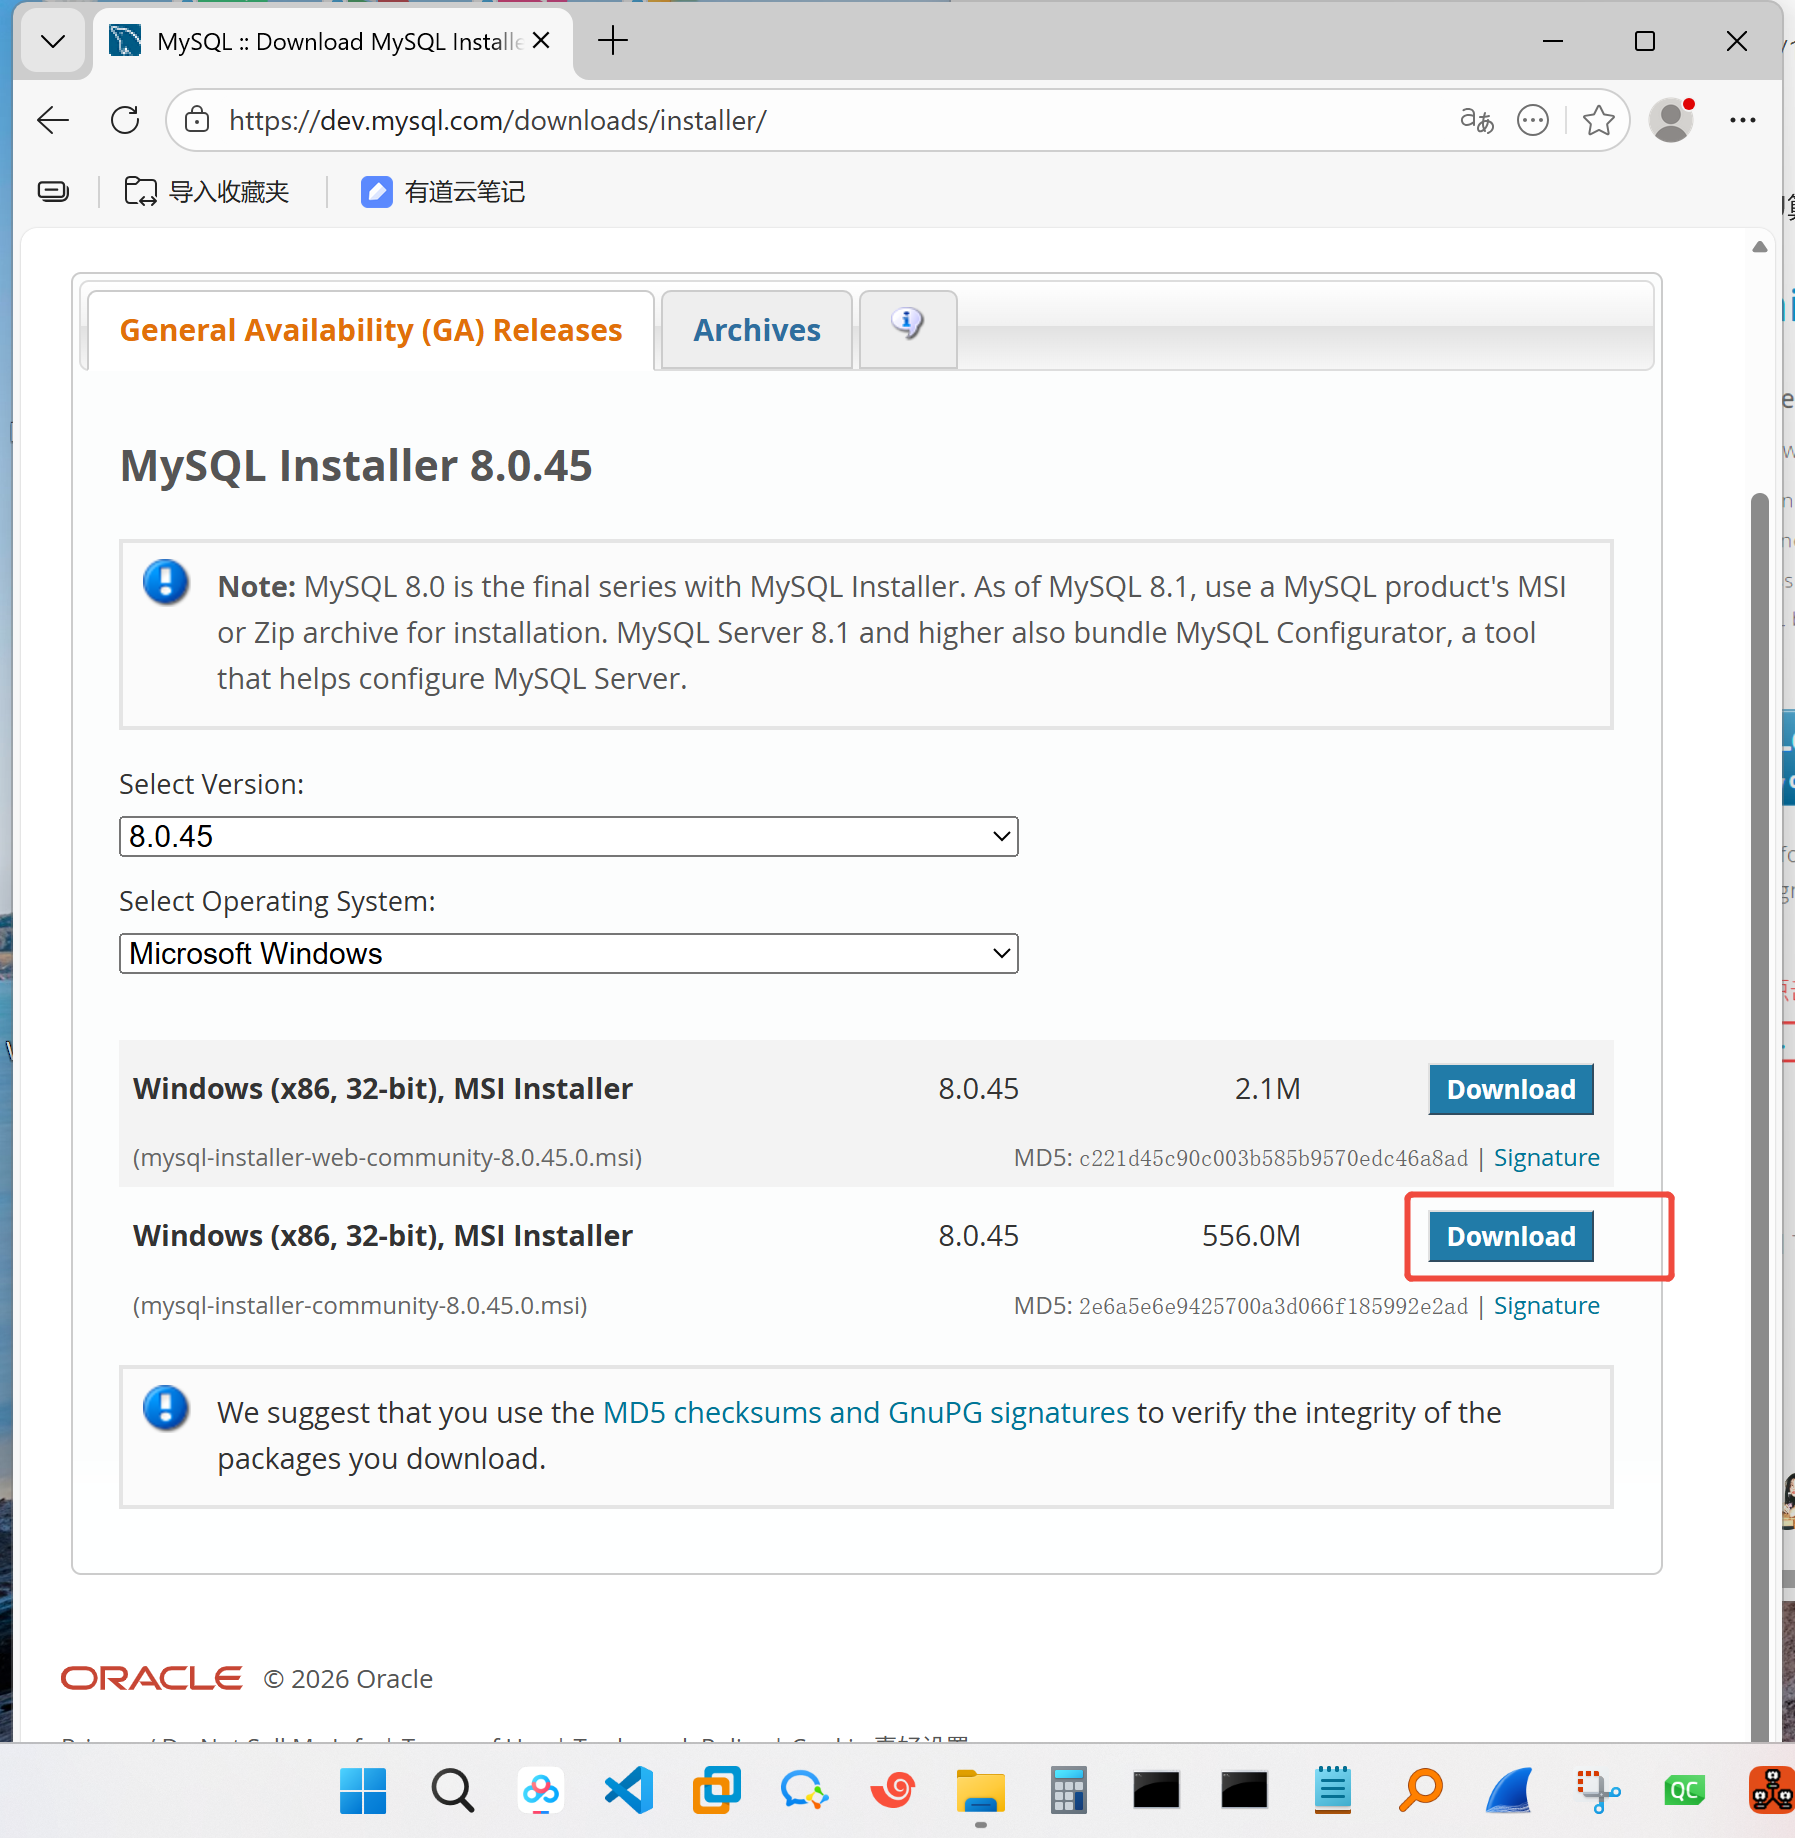The image size is (1795, 1838).
Task: Open the translate page icon
Action: coord(1476,120)
